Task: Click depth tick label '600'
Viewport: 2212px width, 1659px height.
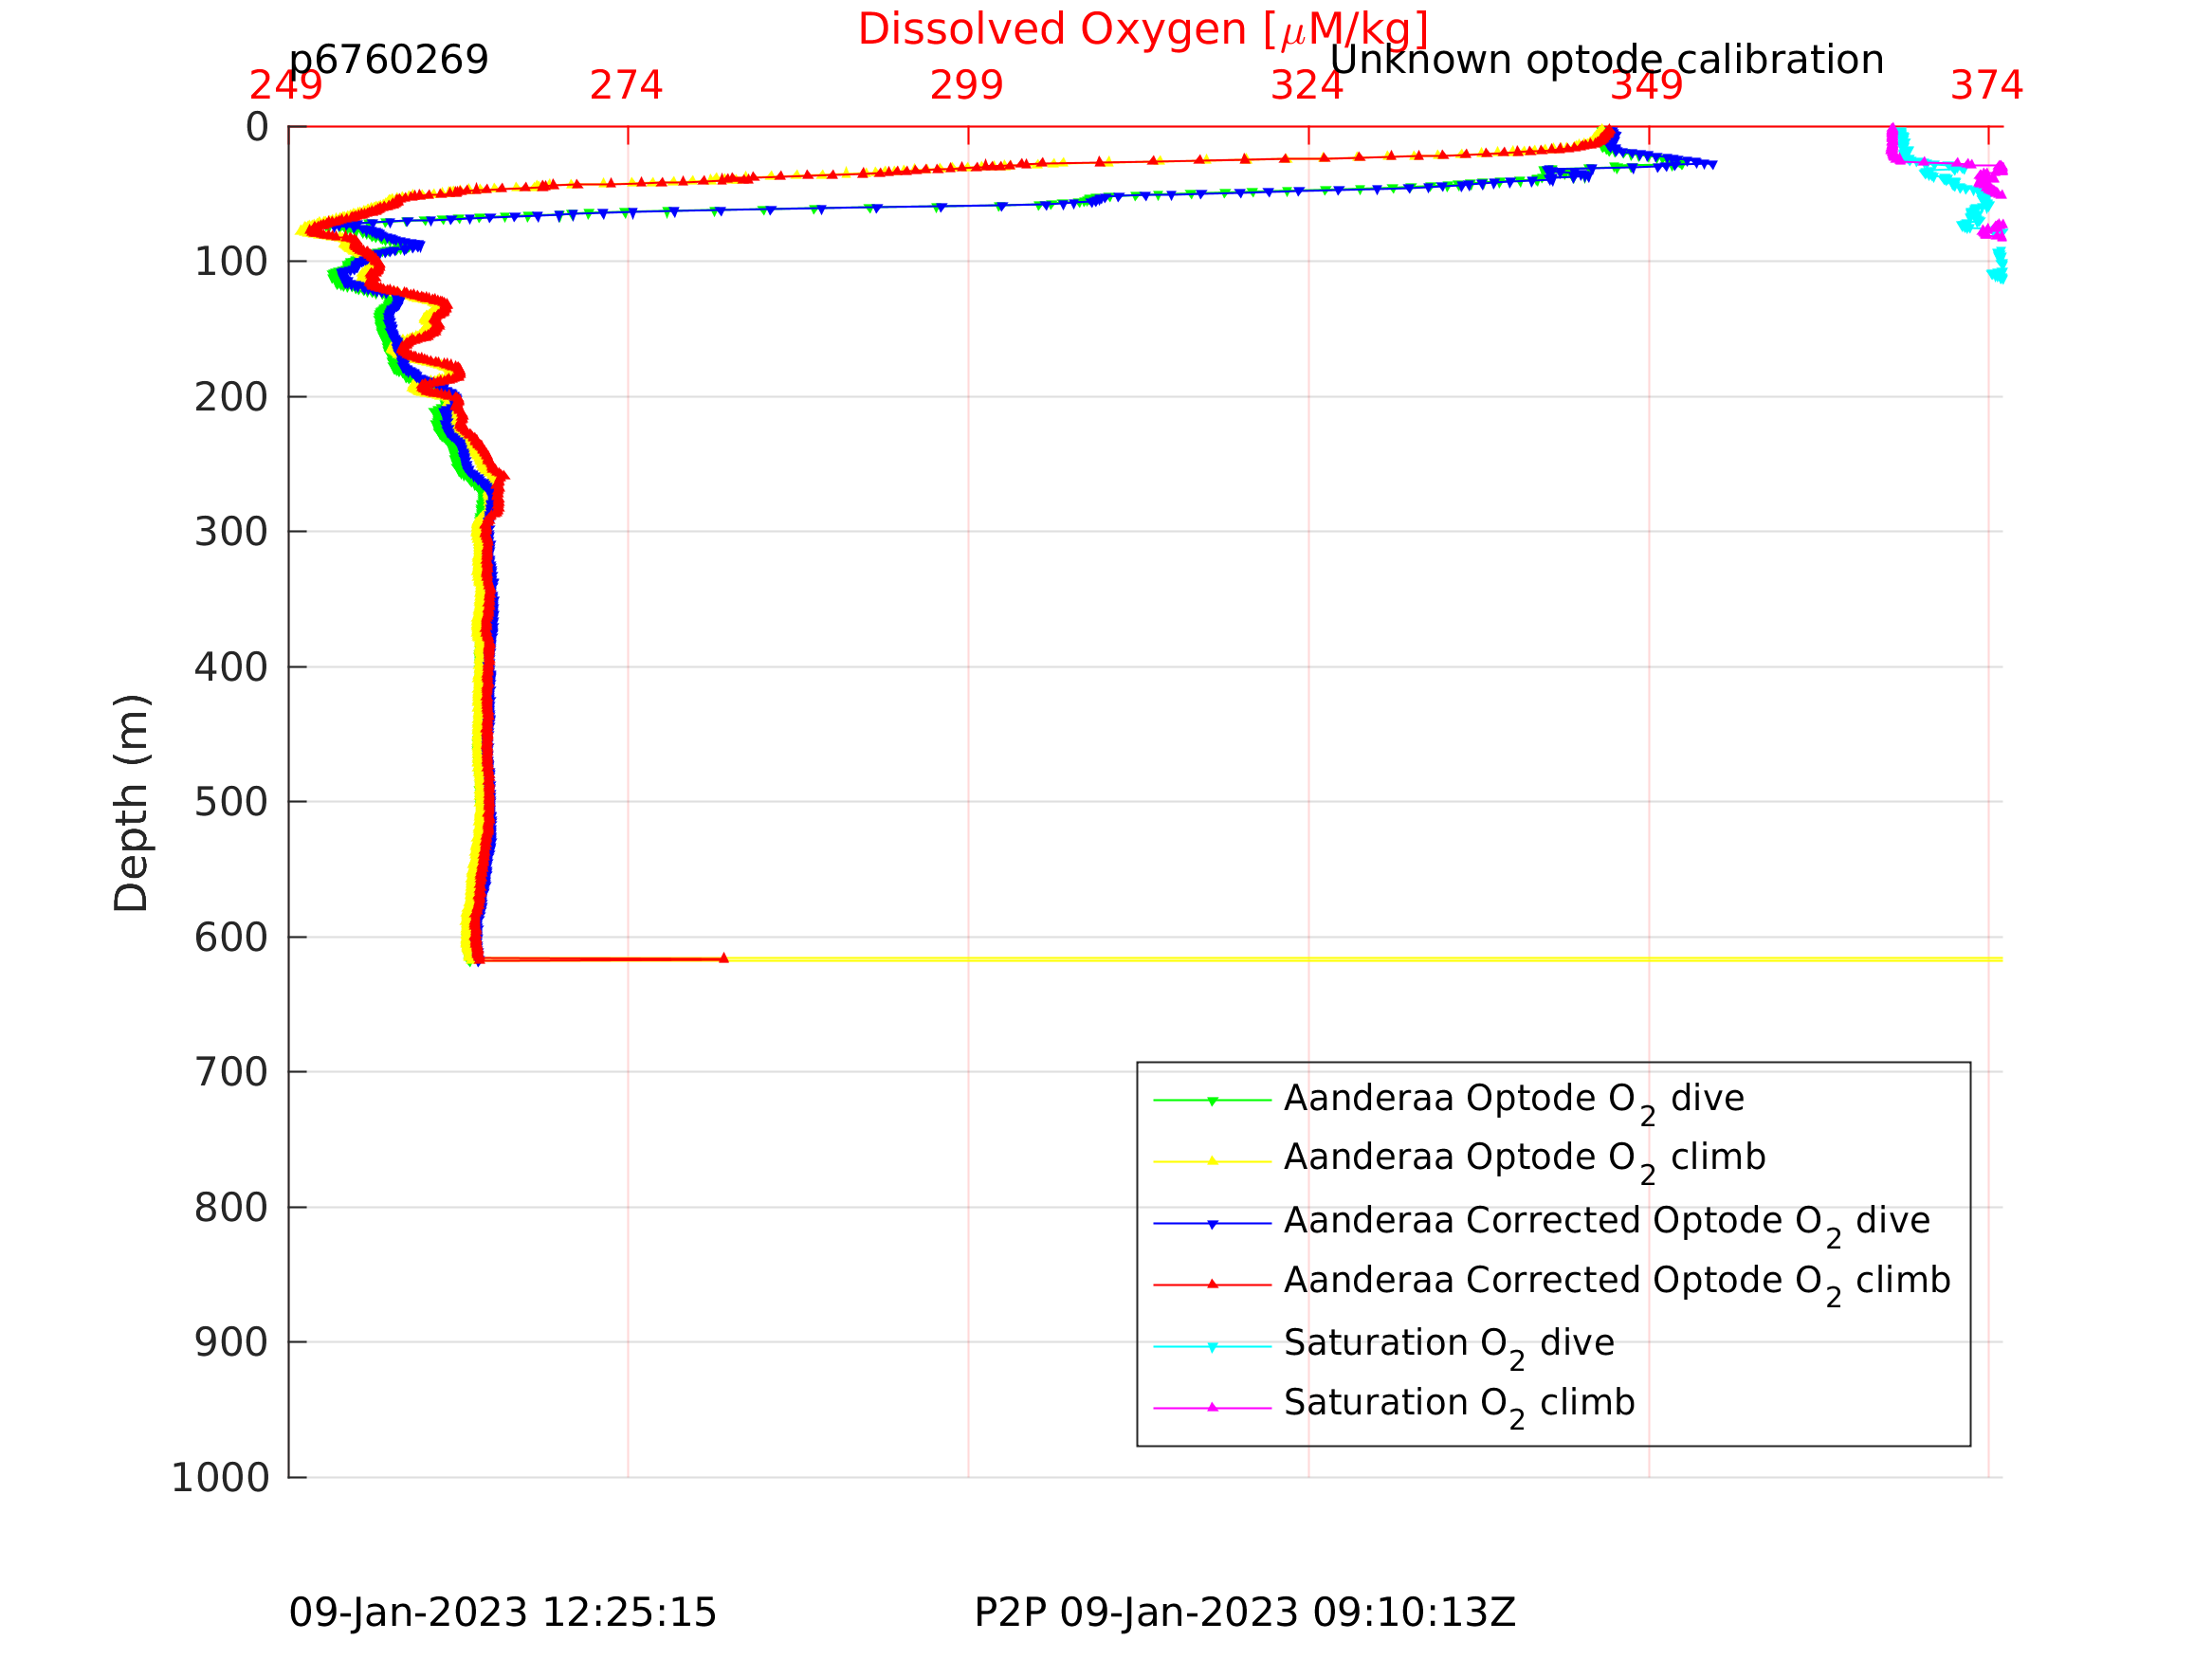Action: pos(231,937)
